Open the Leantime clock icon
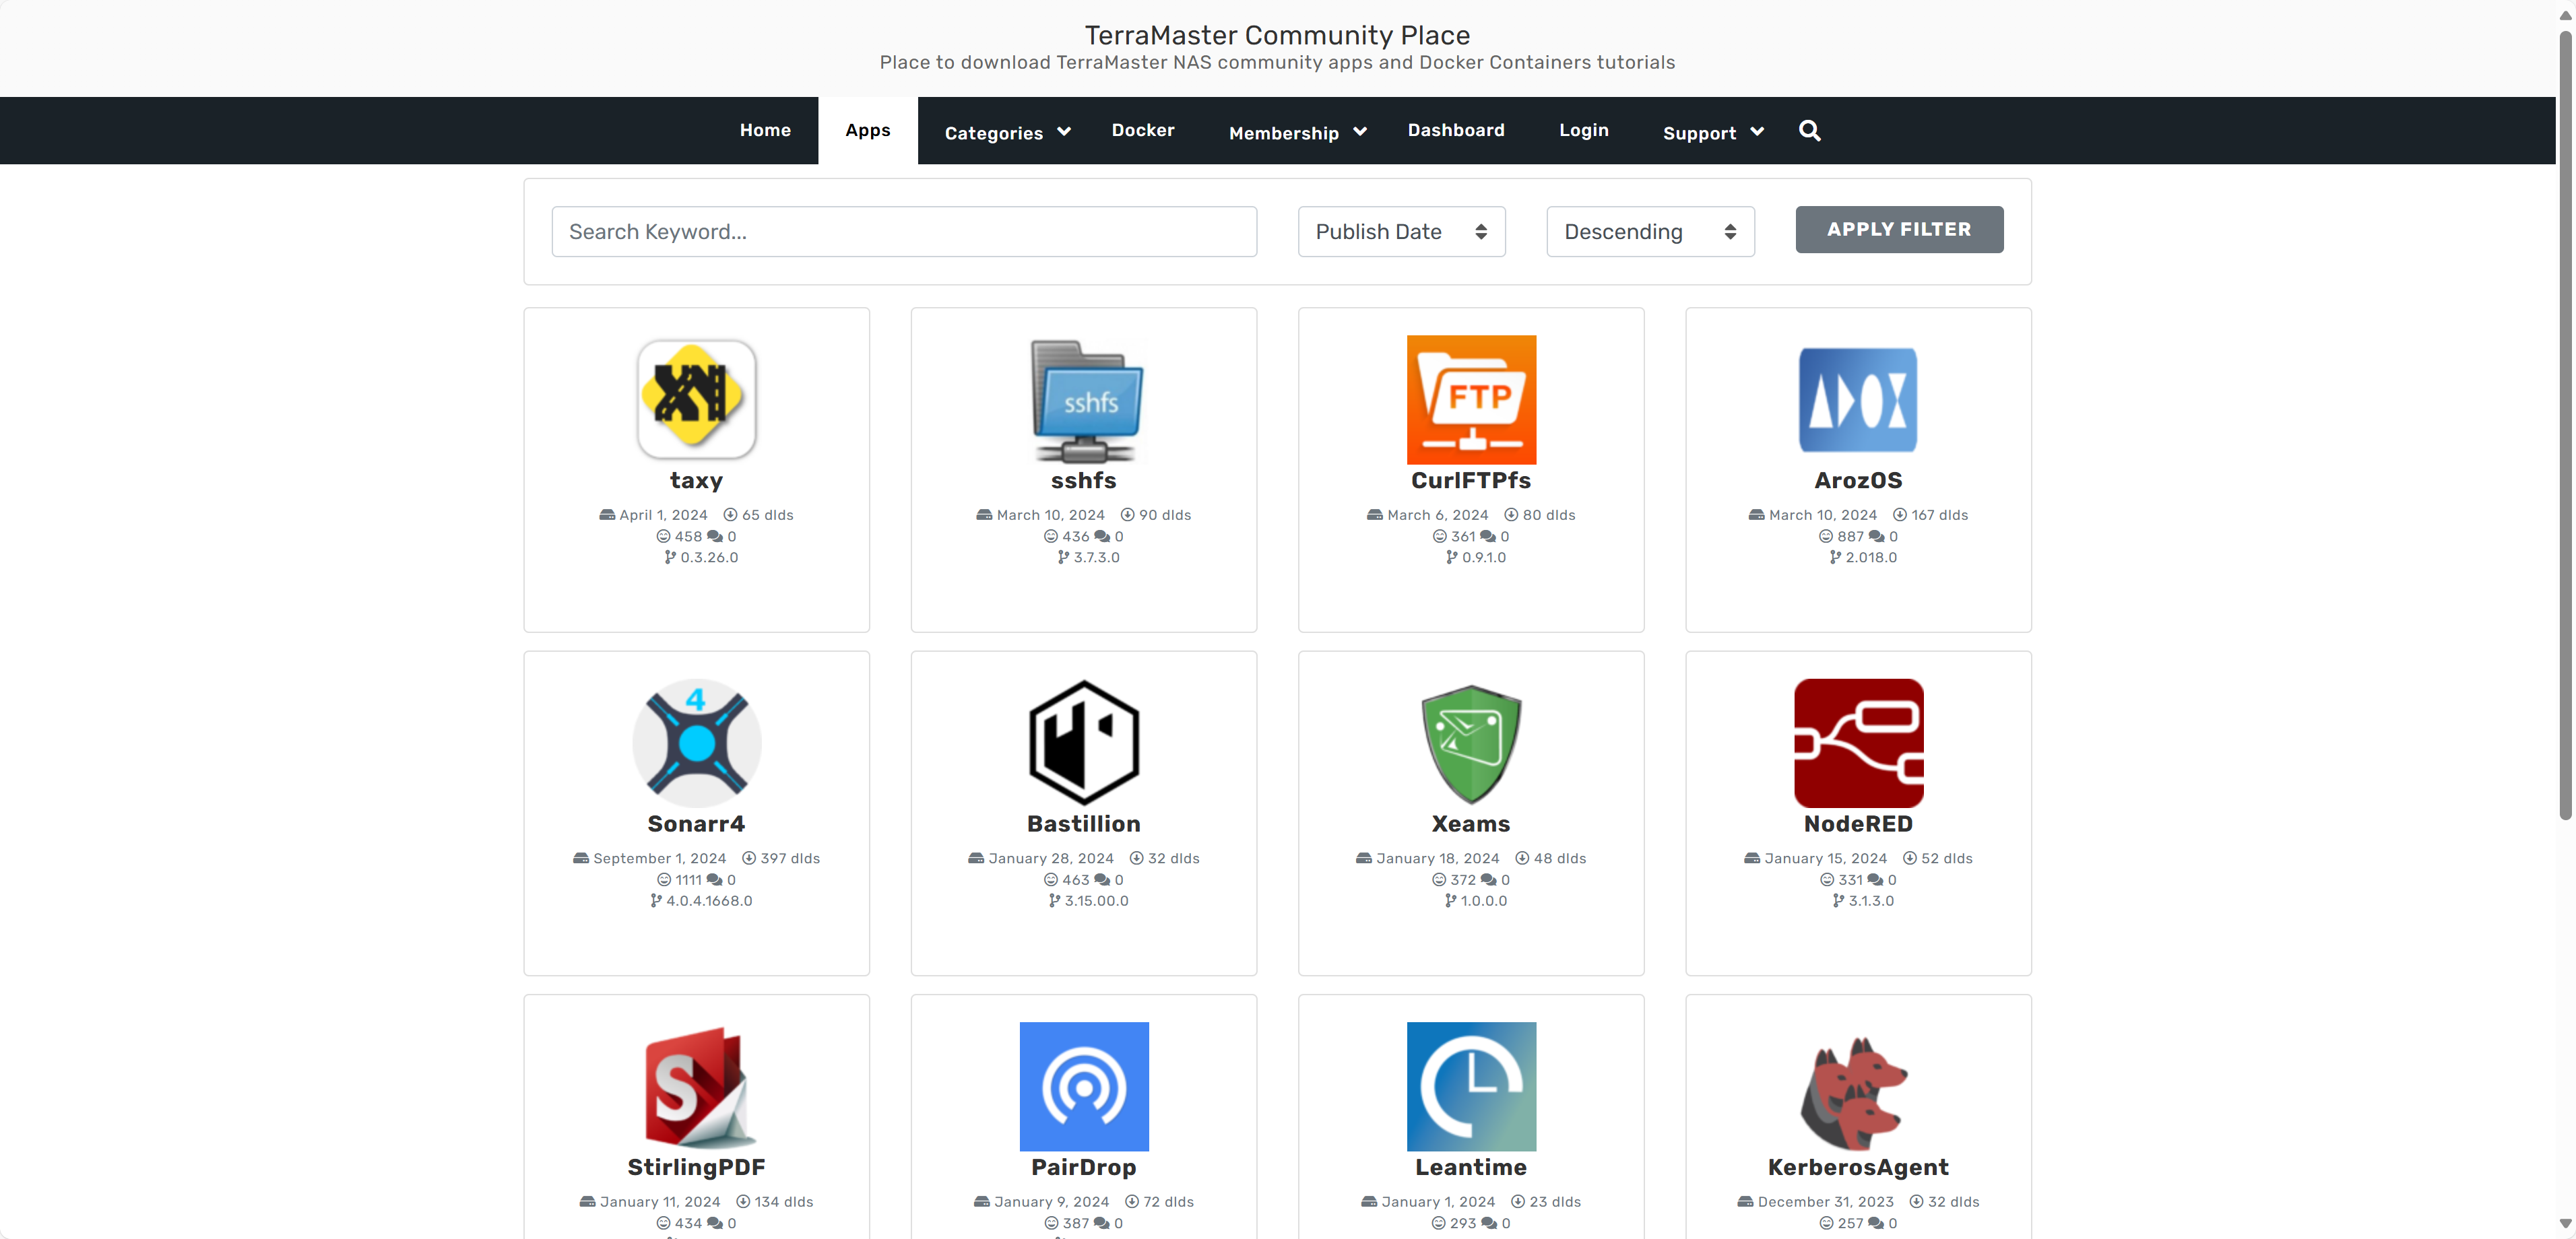Viewport: 2576px width, 1239px height. tap(1471, 1086)
